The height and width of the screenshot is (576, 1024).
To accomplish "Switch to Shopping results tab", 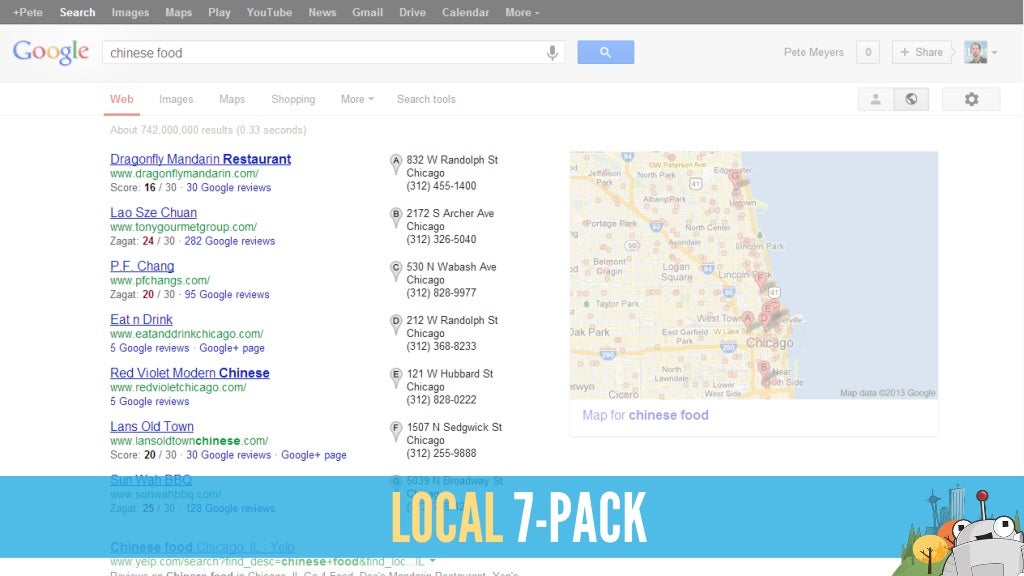I will click(293, 99).
